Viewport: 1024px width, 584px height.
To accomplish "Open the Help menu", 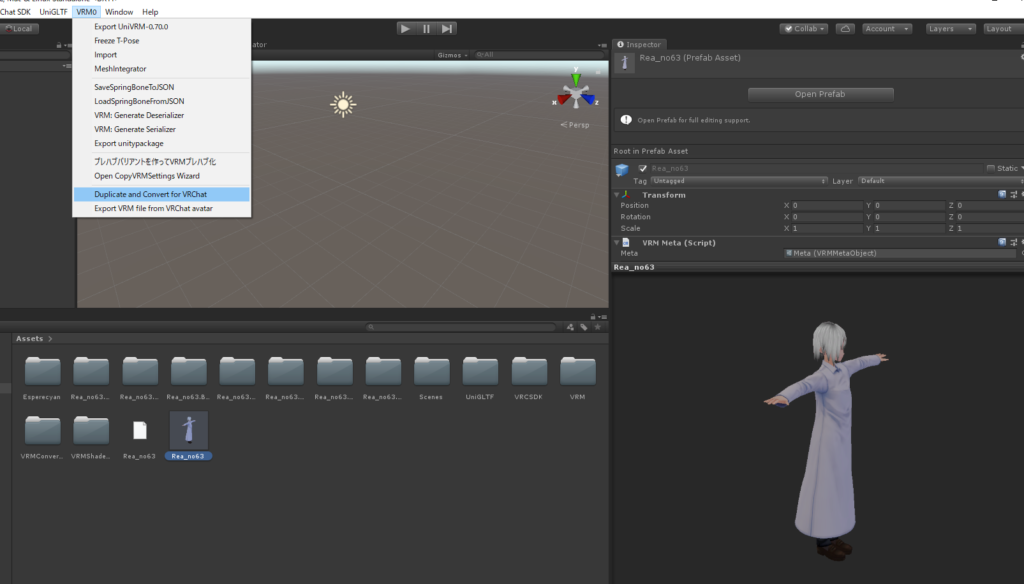I will (150, 12).
